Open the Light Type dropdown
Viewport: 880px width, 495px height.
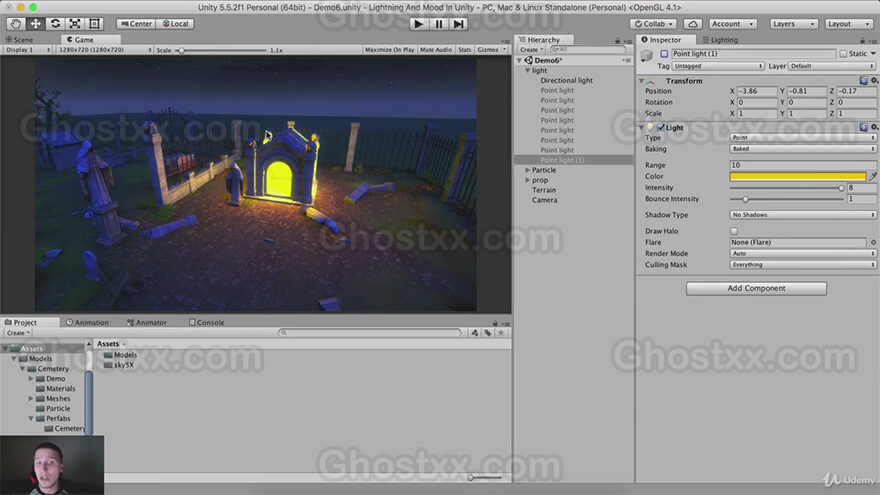point(803,138)
